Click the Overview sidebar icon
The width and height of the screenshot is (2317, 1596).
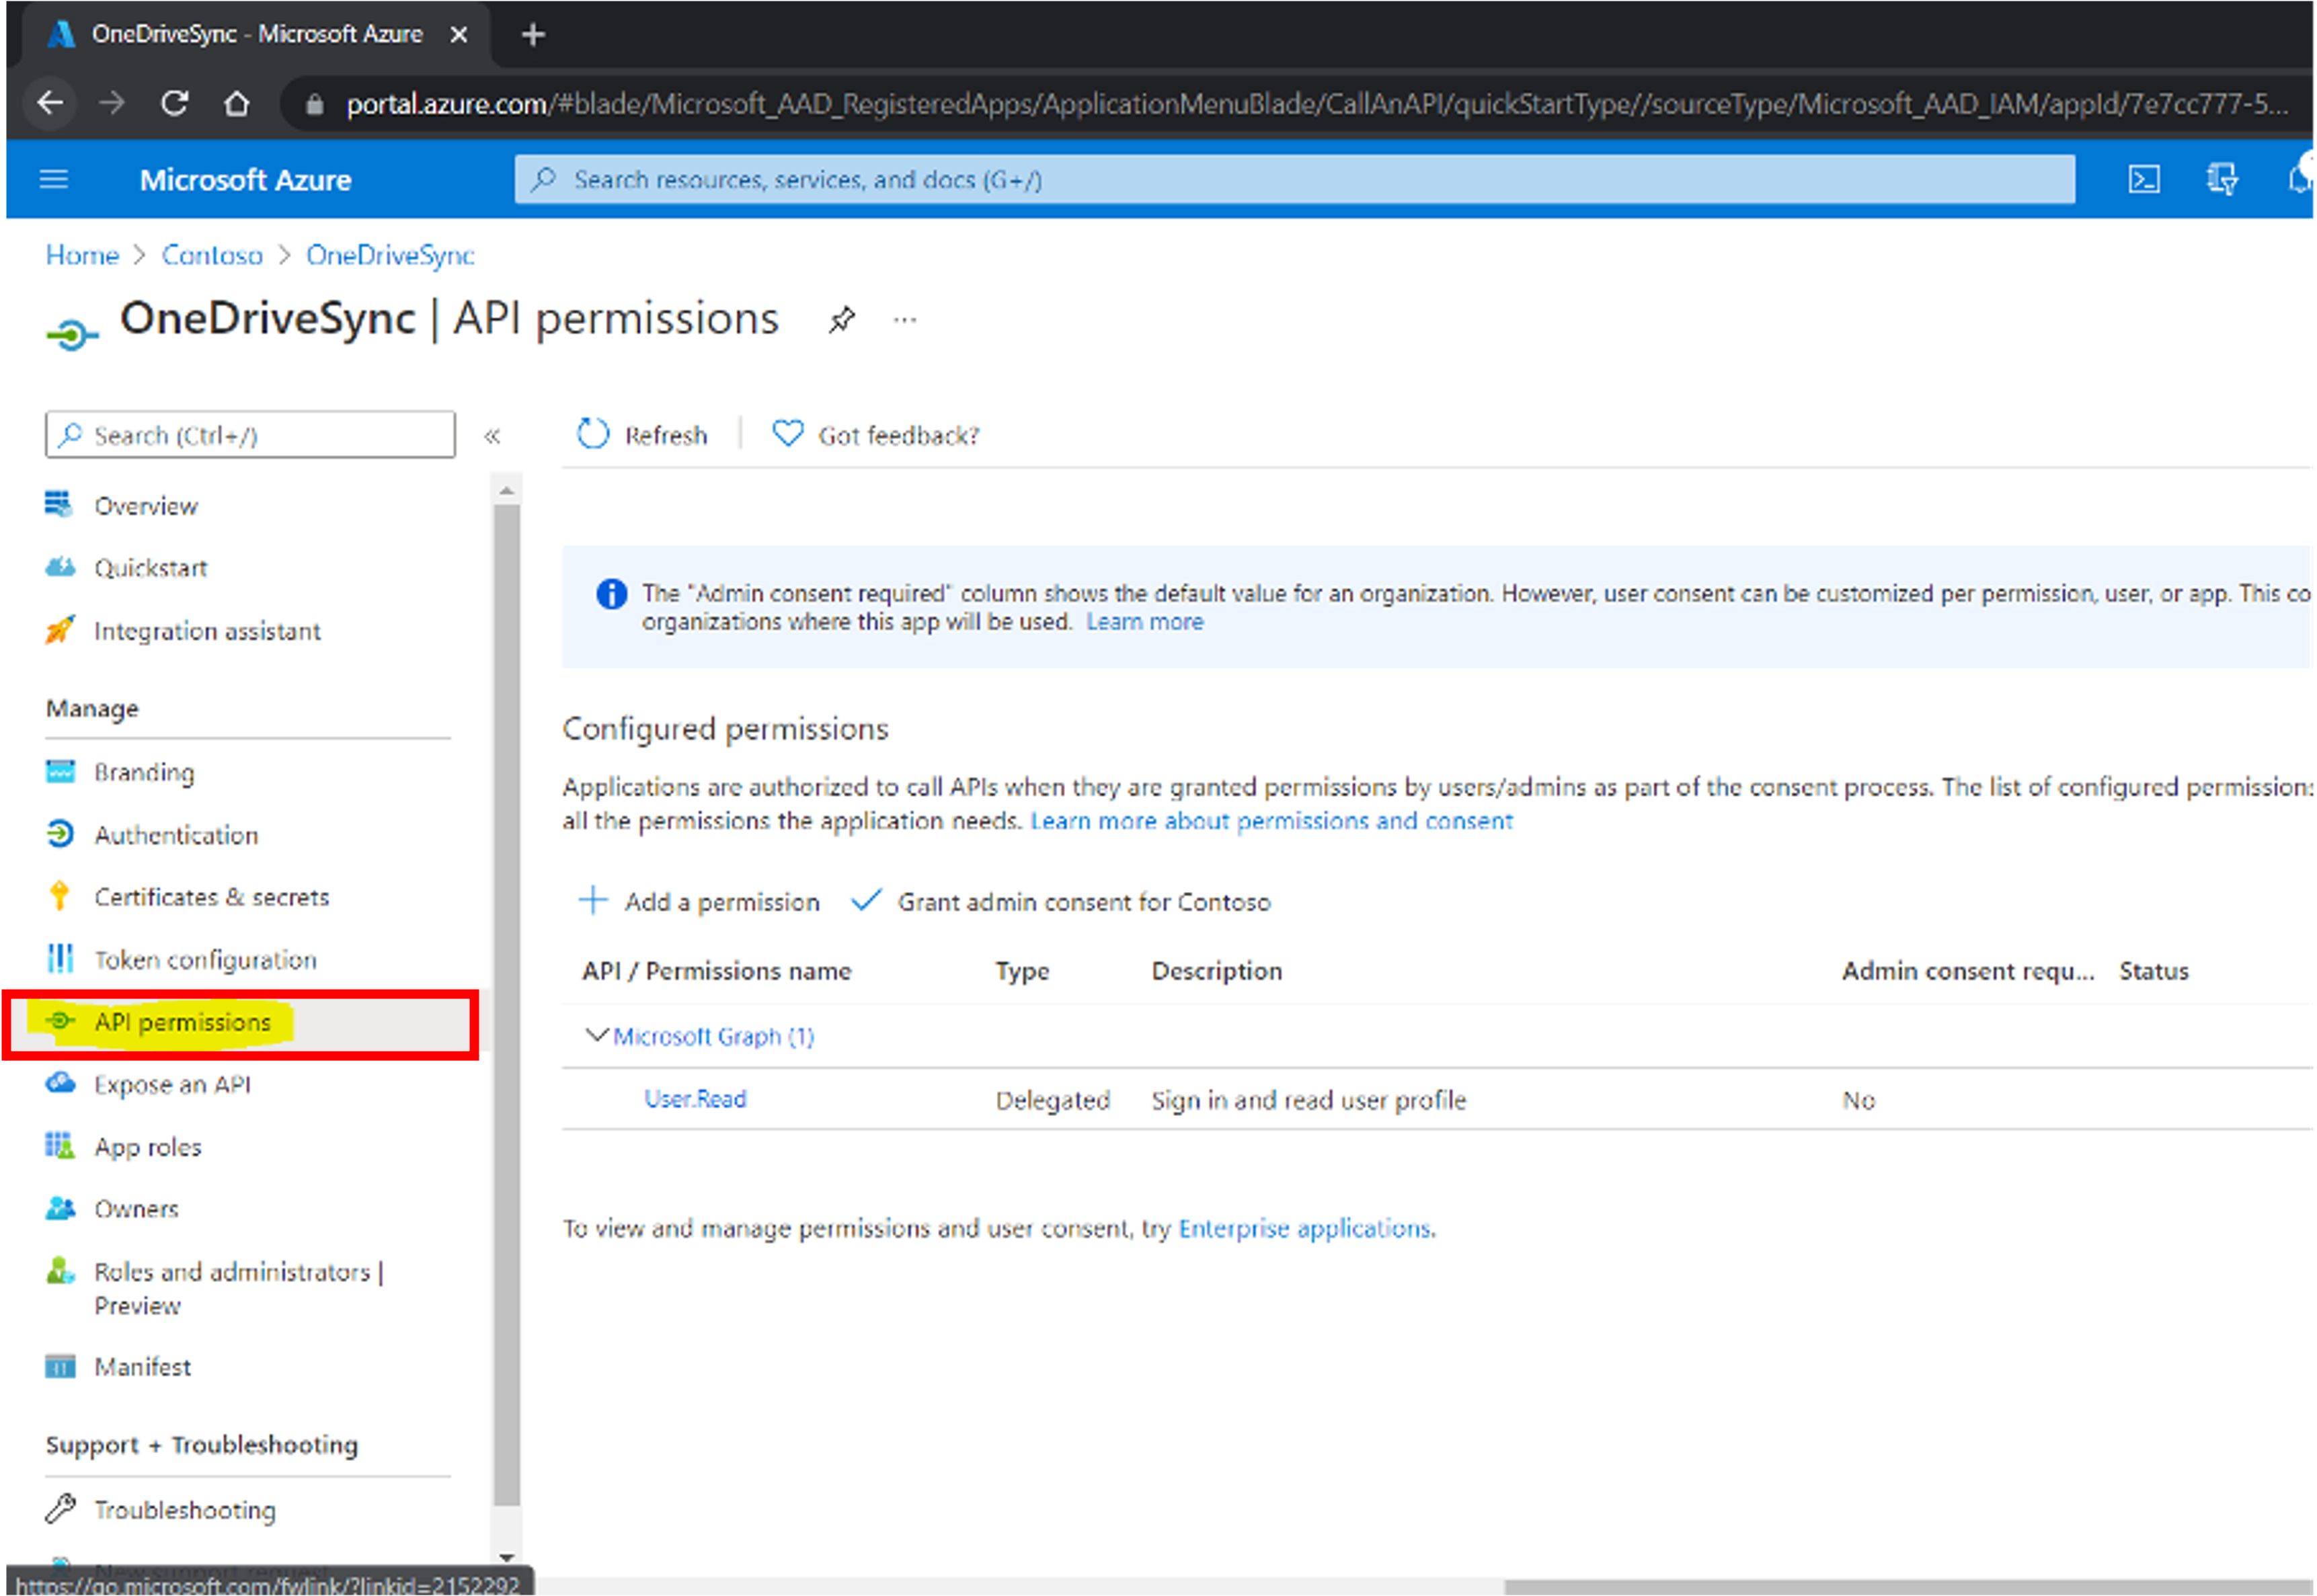click(59, 504)
